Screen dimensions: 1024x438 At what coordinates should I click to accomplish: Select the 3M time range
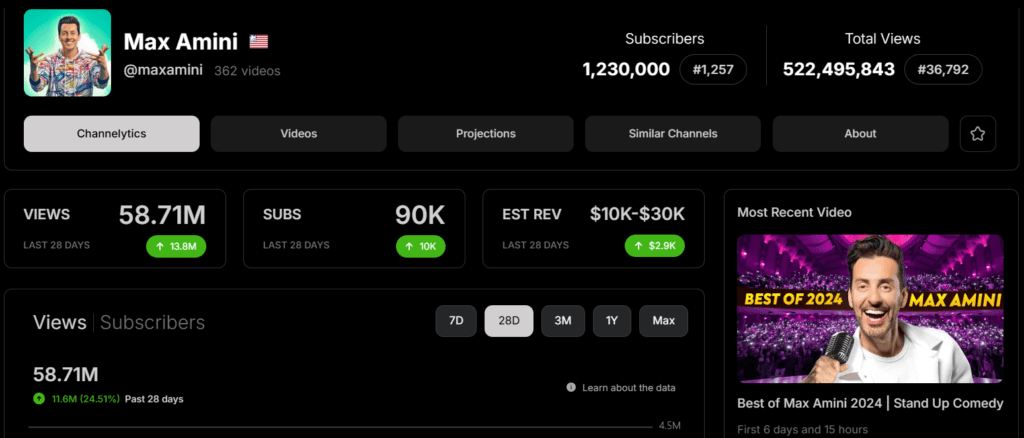click(x=563, y=321)
